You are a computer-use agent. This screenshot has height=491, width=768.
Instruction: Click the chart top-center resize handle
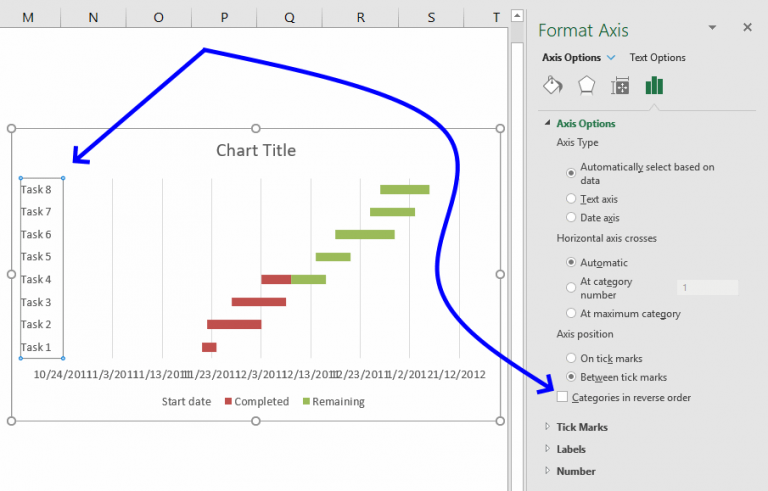256,128
